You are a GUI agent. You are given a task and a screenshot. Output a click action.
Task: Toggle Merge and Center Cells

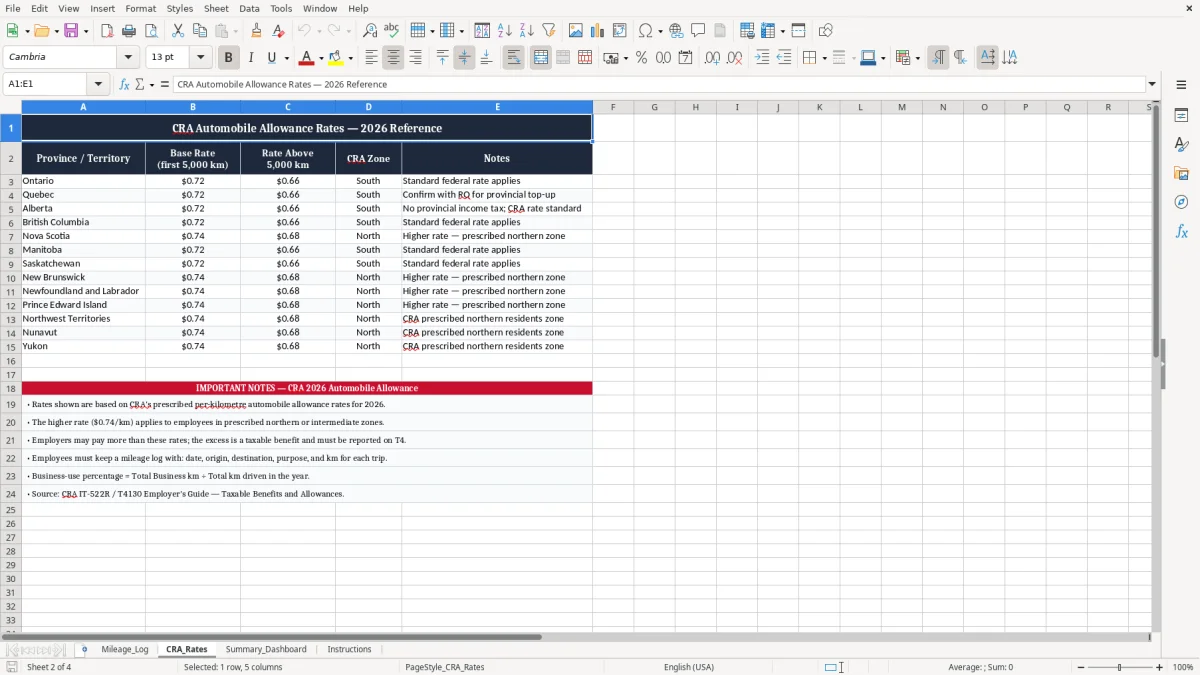point(540,58)
